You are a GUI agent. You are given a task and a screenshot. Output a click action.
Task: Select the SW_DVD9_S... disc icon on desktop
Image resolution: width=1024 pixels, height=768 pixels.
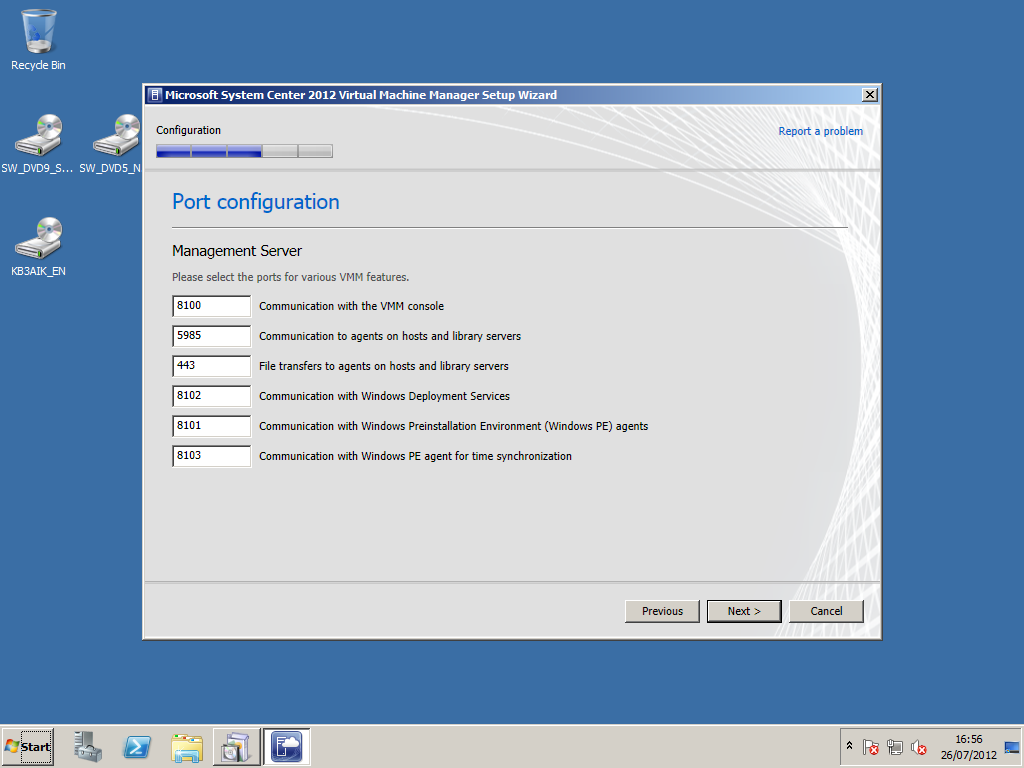[37, 144]
